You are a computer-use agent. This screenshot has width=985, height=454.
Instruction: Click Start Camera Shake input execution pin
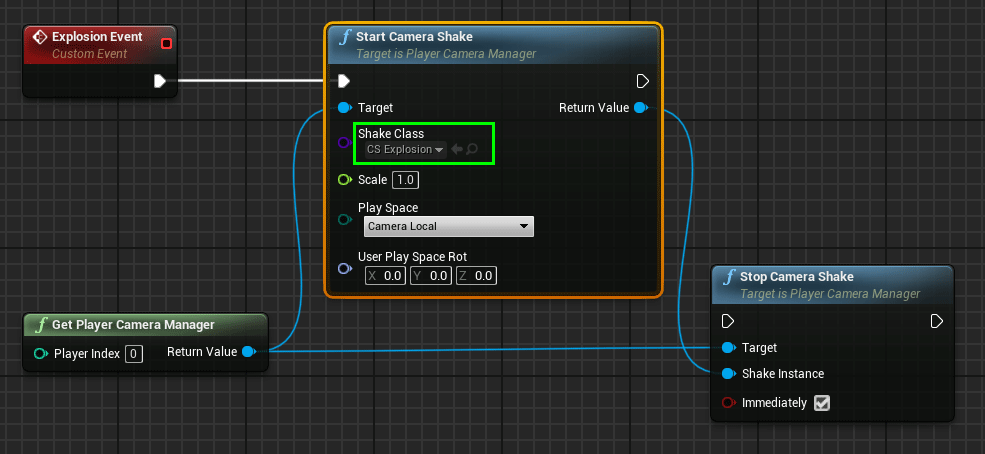pos(344,81)
